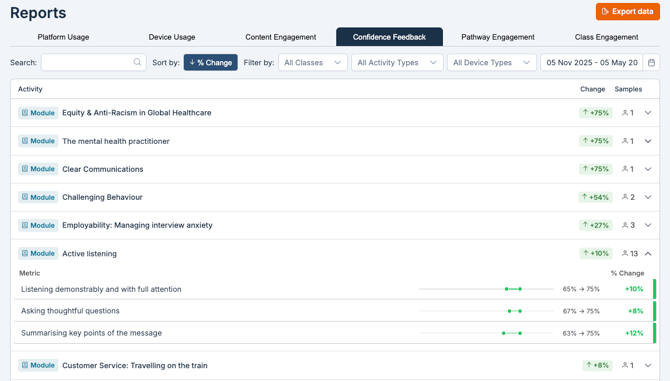Go to the Pathway Engagement tab
Screen dimensions: 670x381
(x=498, y=37)
